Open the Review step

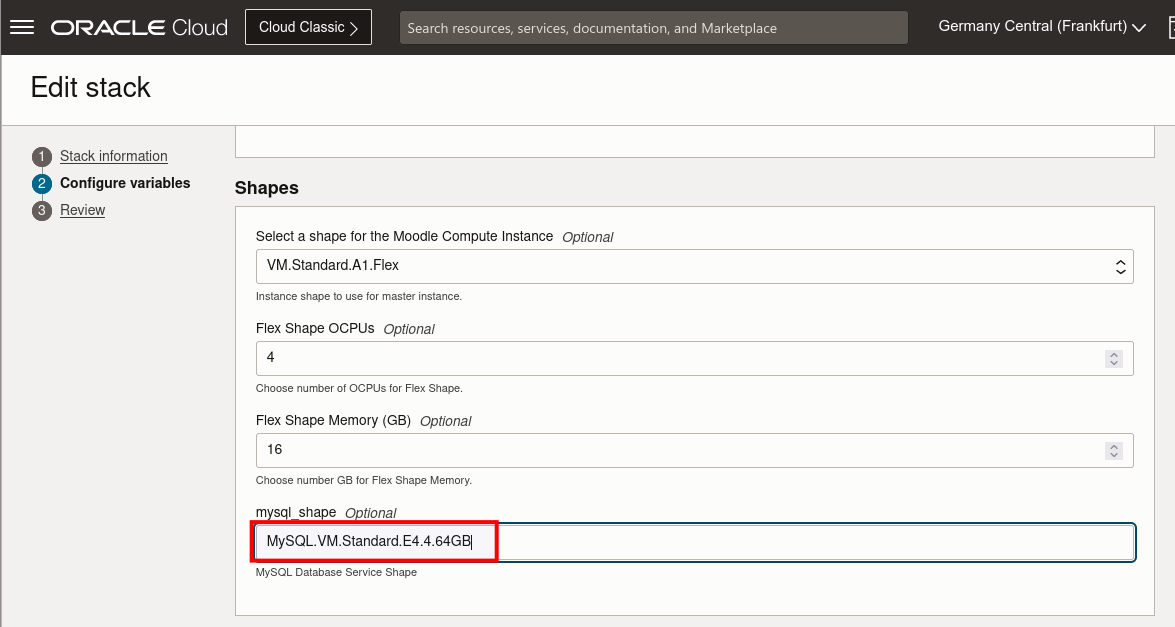[83, 210]
